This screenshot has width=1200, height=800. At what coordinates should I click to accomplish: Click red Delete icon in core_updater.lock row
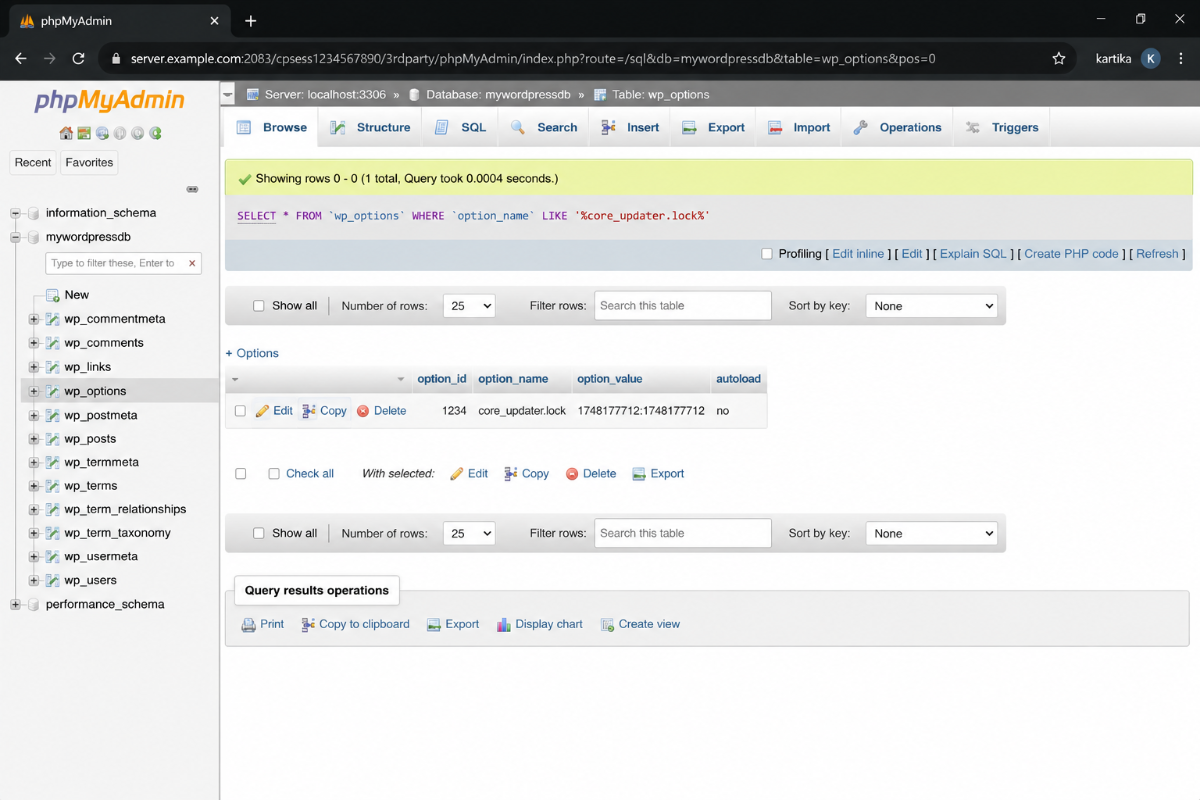click(x=363, y=411)
